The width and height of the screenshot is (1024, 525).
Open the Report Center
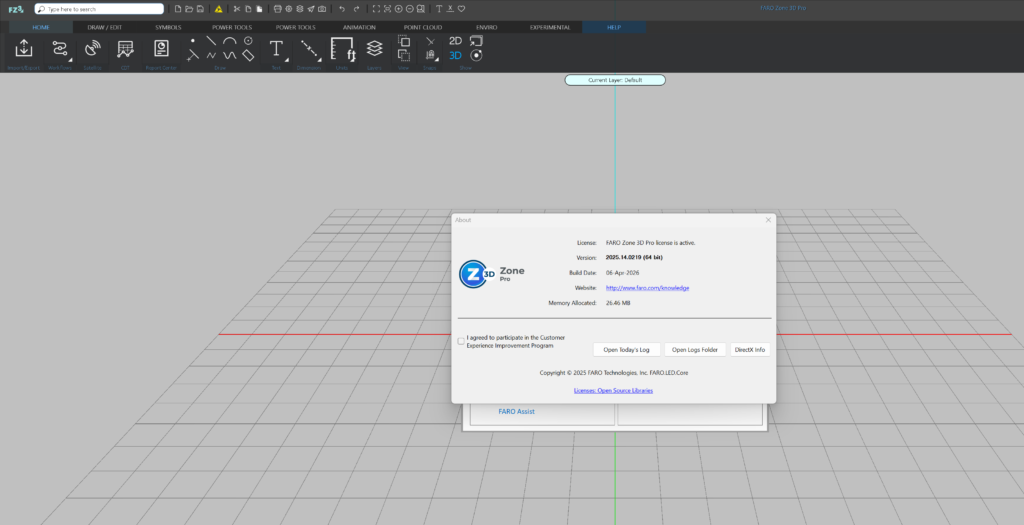point(161,48)
